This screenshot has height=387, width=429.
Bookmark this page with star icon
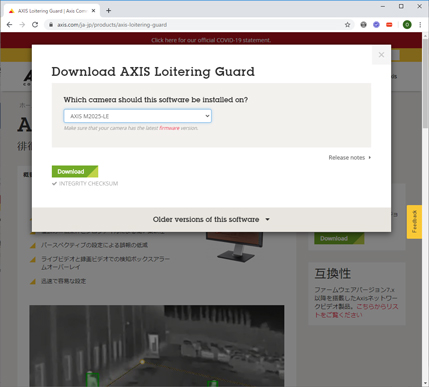[347, 25]
